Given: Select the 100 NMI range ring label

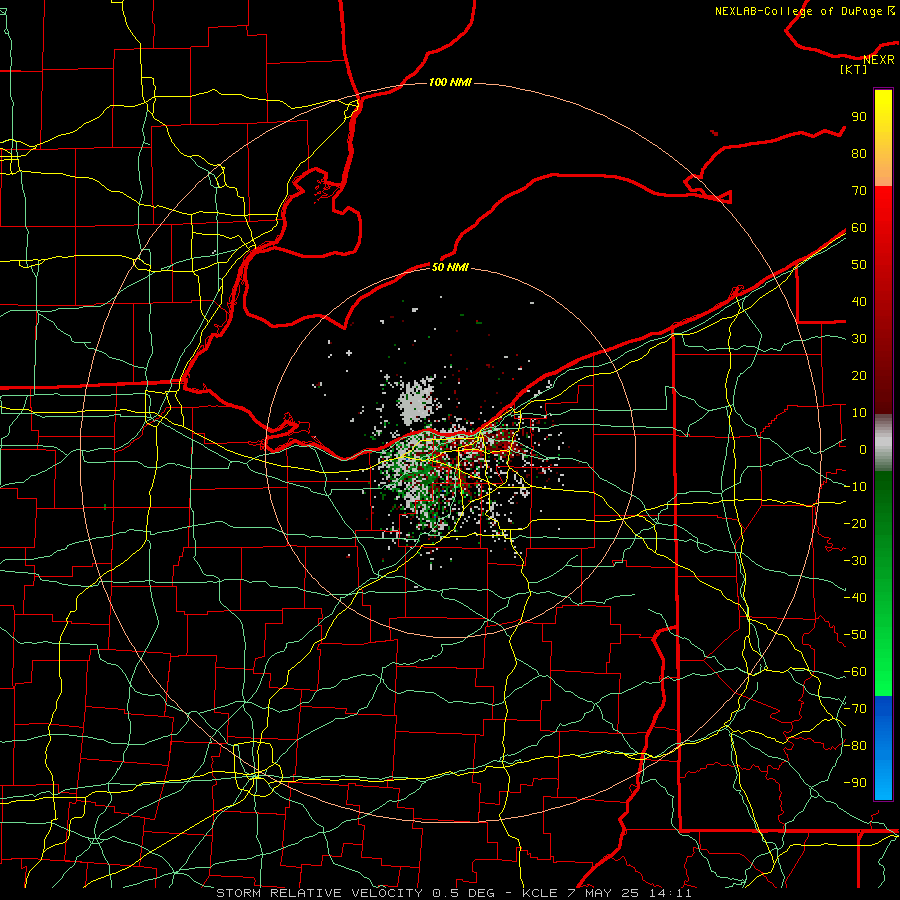Looking at the screenshot, I should click(x=450, y=82).
